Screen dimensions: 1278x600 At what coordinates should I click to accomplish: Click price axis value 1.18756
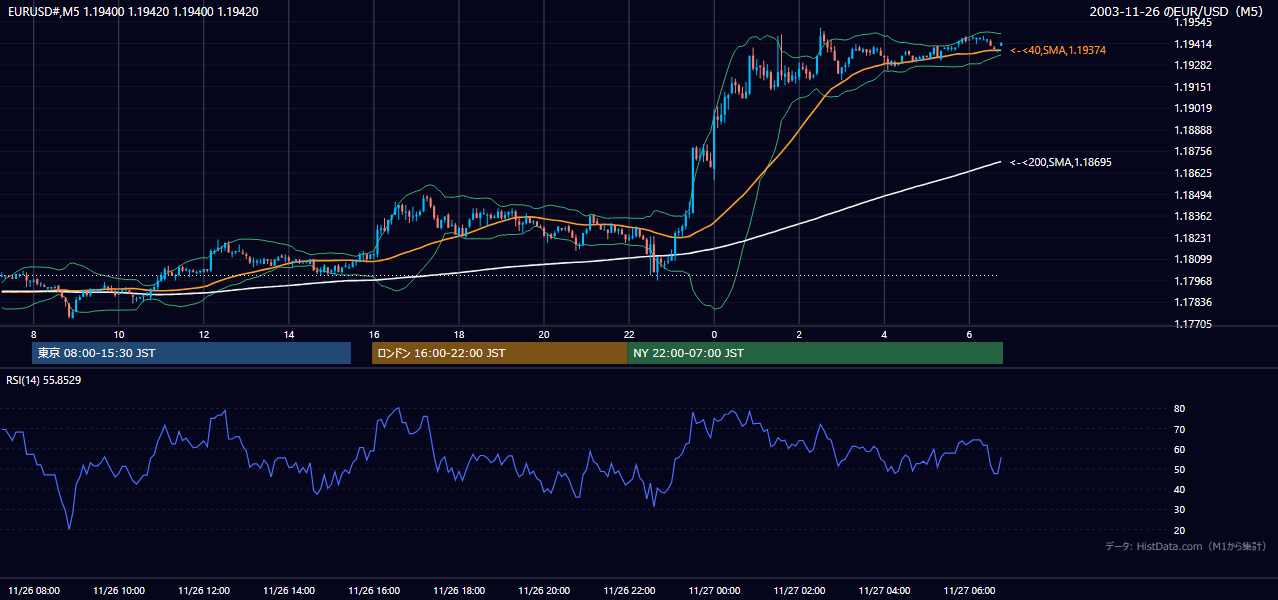tap(1193, 151)
